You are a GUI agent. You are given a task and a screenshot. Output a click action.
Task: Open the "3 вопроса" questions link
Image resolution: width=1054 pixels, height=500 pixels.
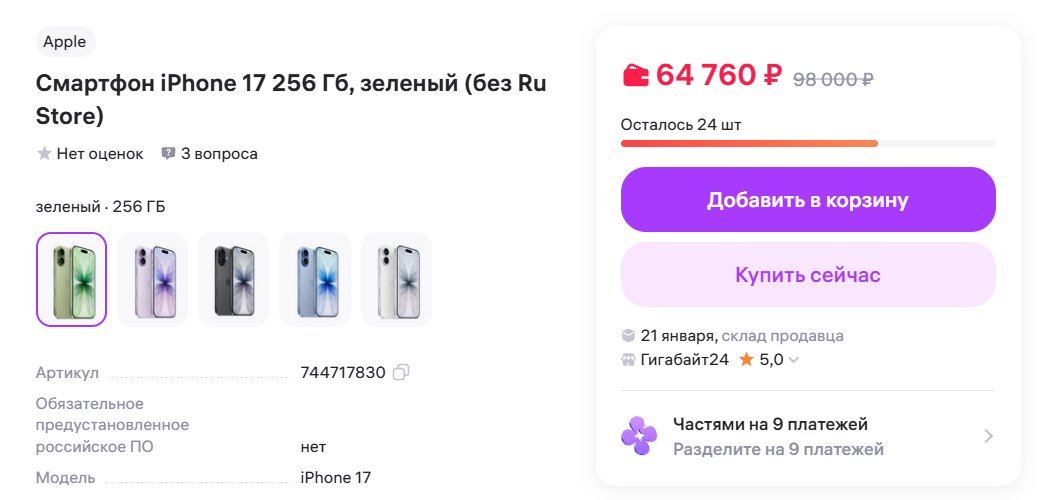click(x=219, y=154)
